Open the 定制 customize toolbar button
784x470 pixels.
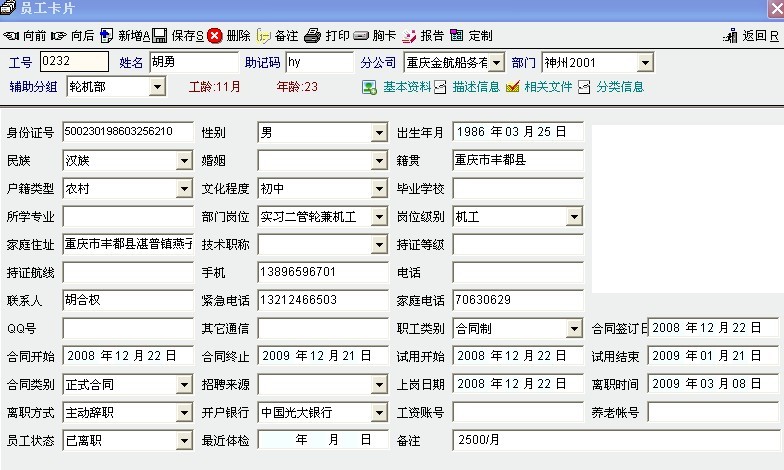tap(457, 36)
